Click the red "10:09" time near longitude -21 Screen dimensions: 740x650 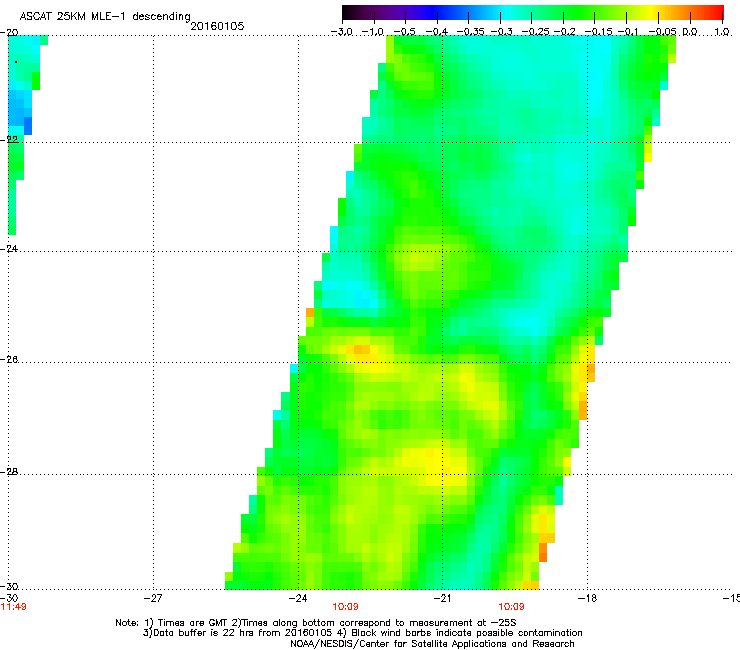click(x=512, y=607)
